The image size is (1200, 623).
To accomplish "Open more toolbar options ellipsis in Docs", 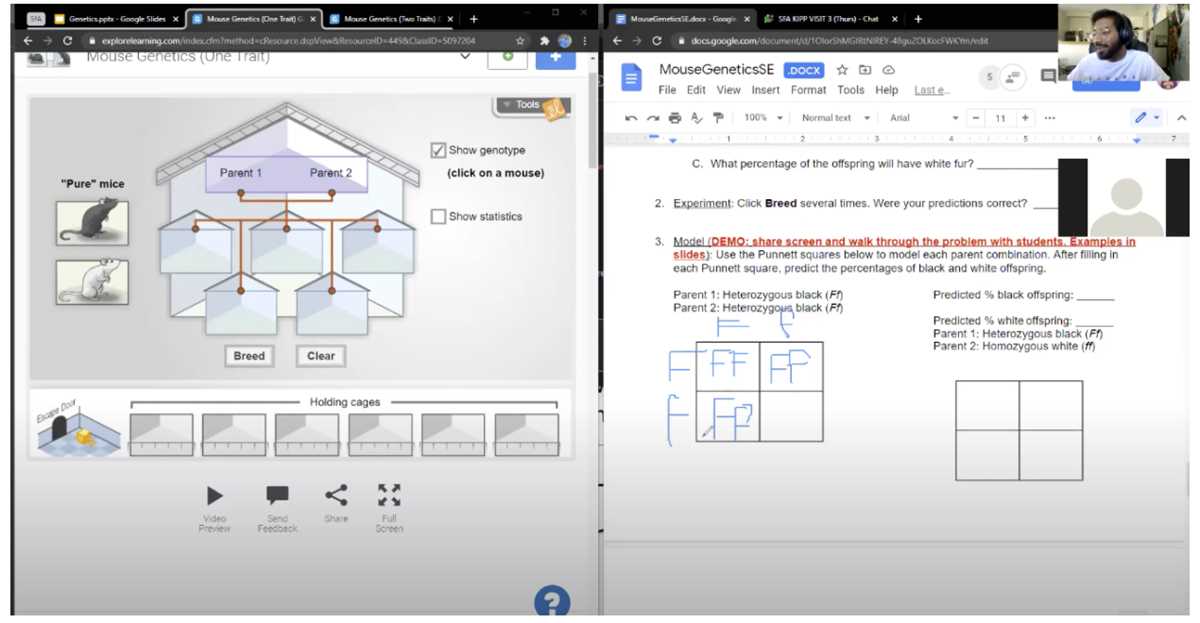I will (1049, 118).
